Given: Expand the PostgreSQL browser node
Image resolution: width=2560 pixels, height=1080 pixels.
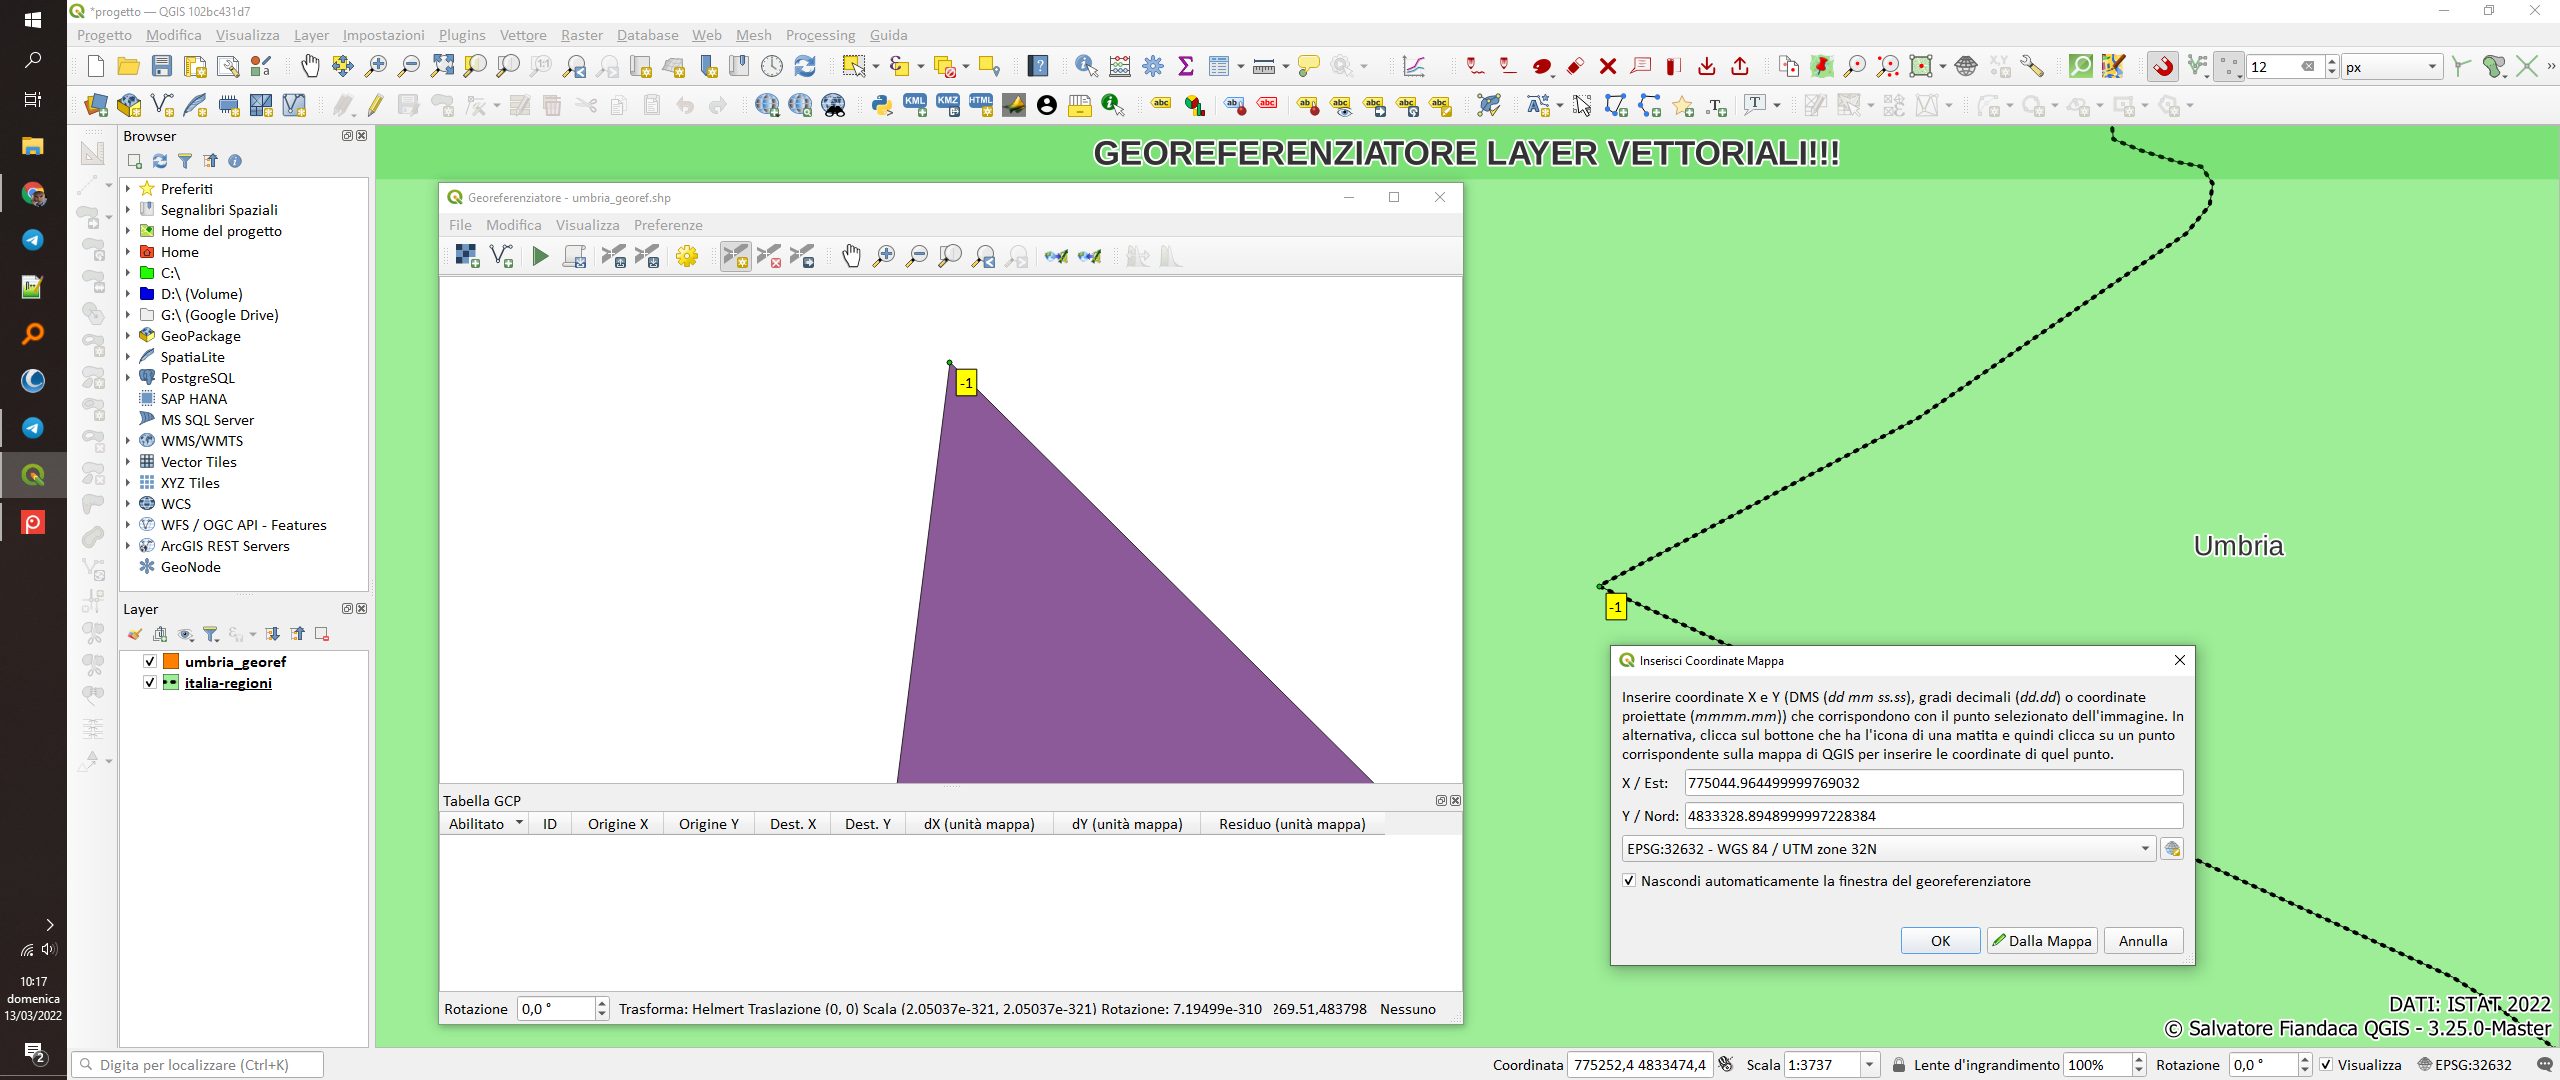Looking at the screenshot, I should [128, 378].
